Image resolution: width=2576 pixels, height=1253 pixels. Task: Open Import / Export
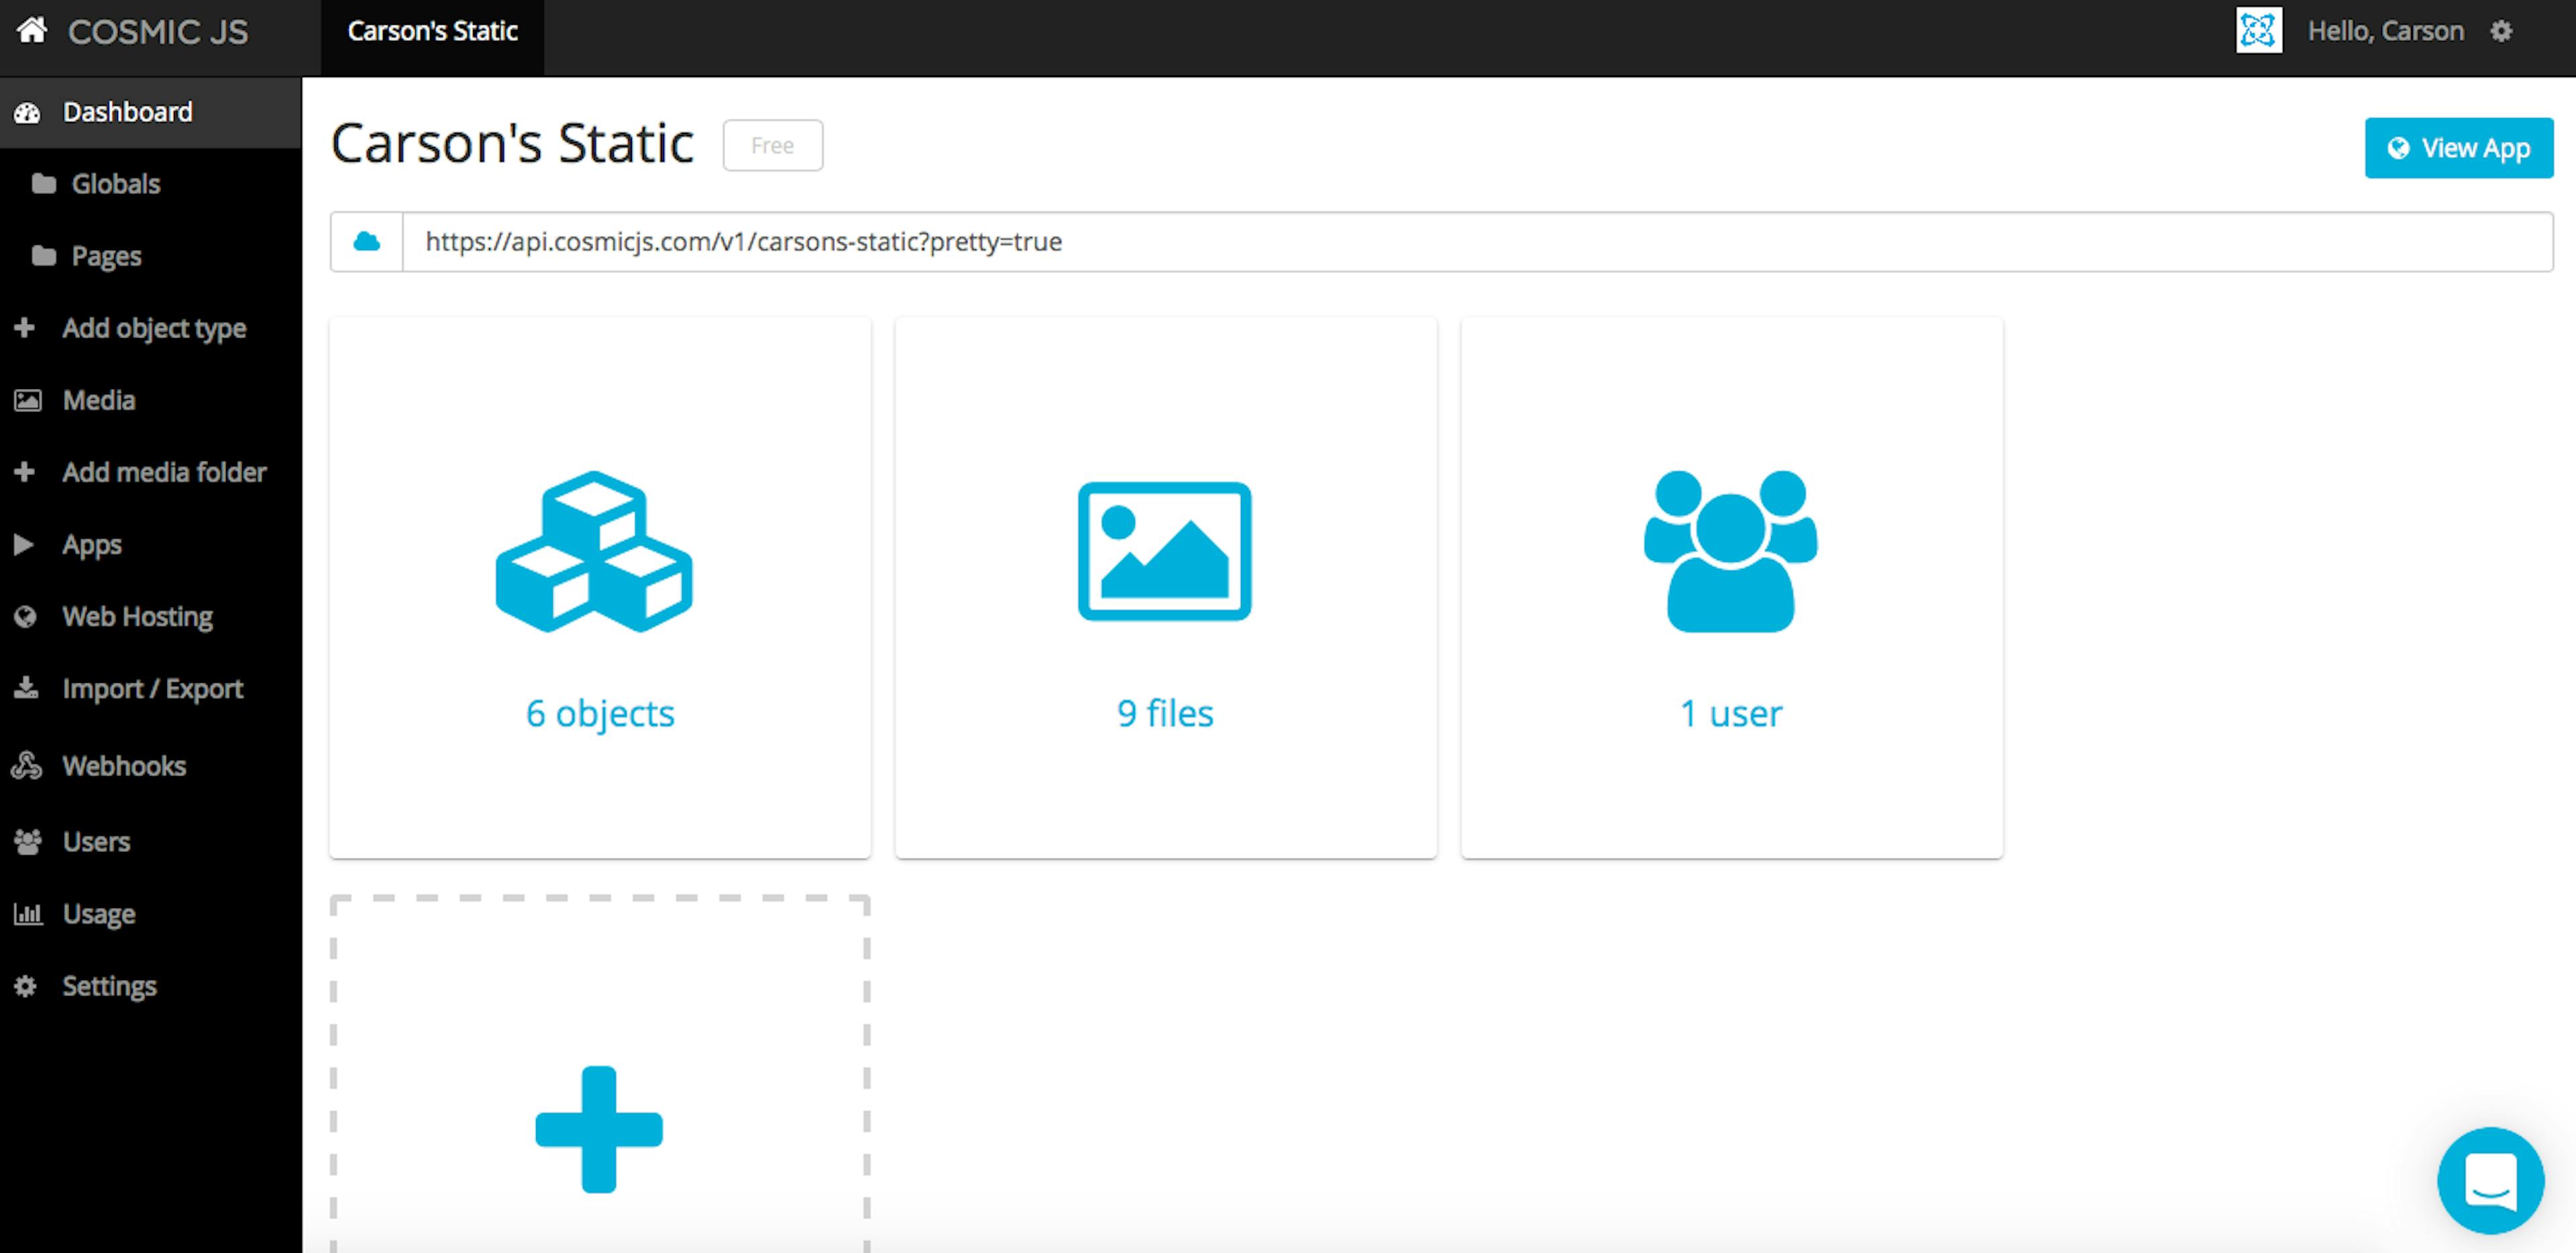[152, 689]
